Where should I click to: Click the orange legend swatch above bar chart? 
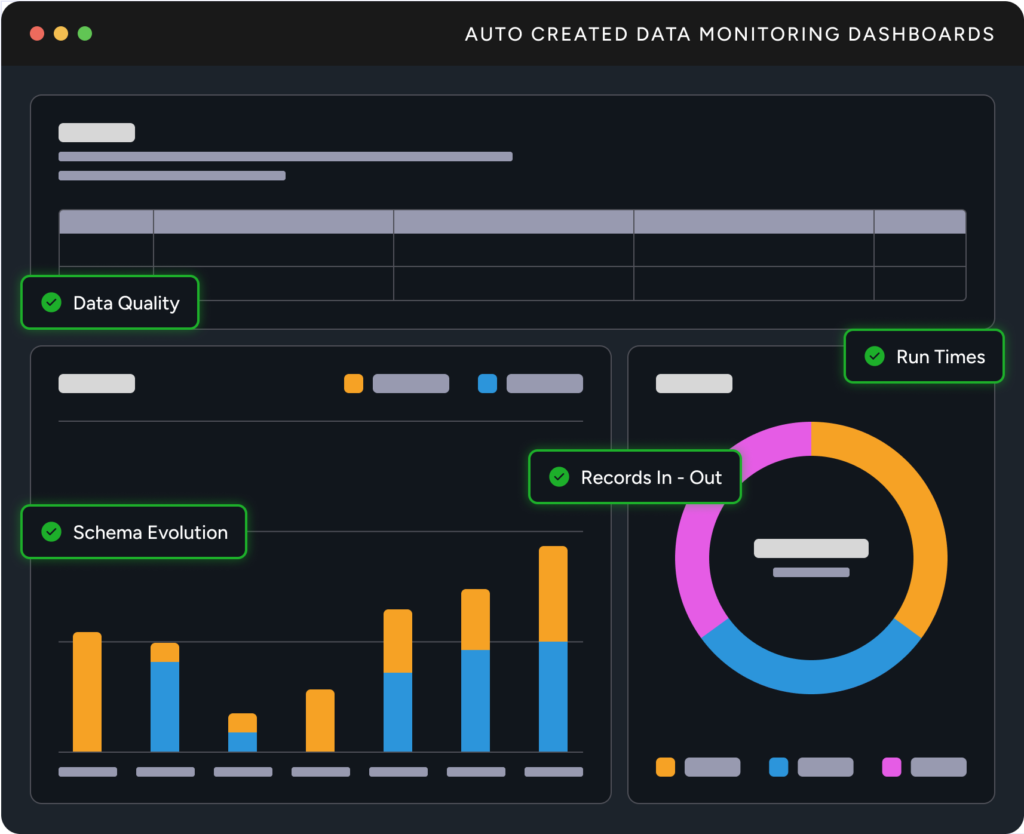click(353, 384)
